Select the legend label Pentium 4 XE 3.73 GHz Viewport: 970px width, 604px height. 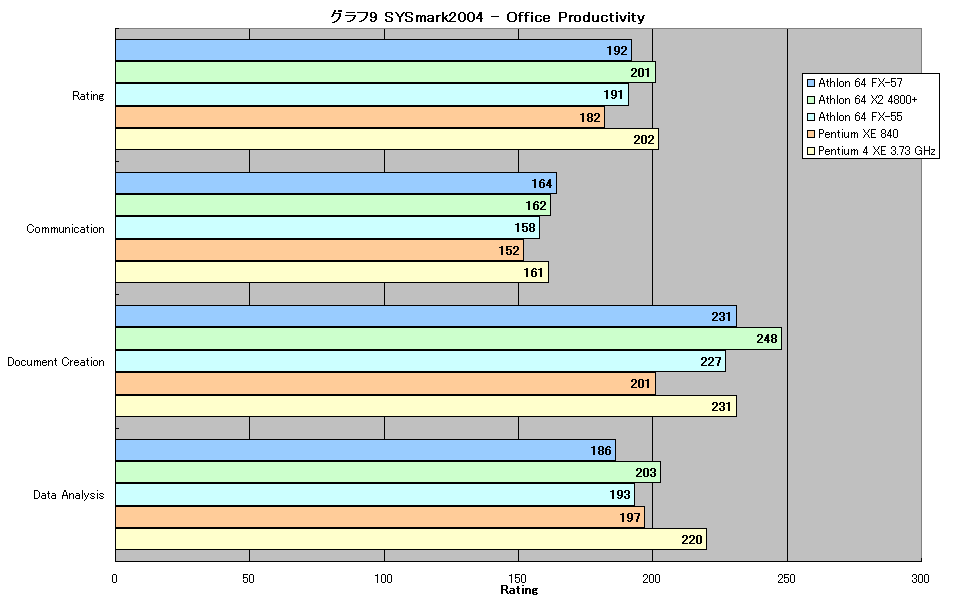click(877, 151)
